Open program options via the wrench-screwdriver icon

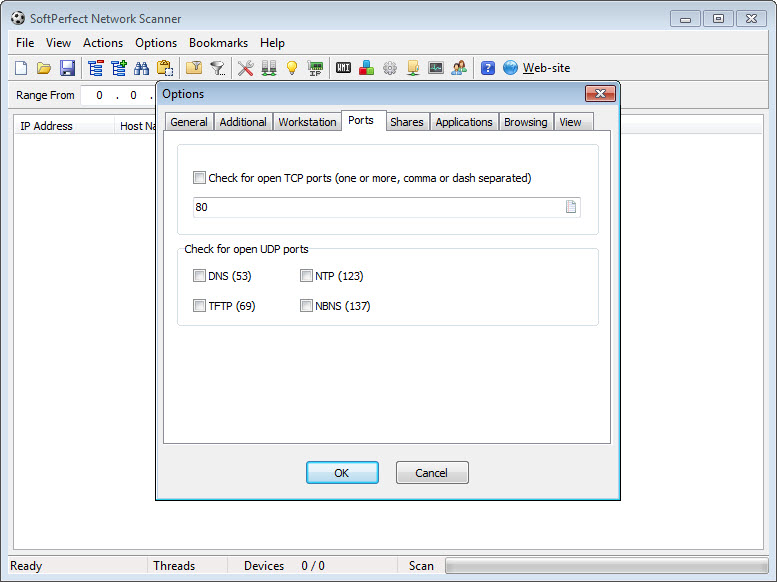tap(245, 68)
